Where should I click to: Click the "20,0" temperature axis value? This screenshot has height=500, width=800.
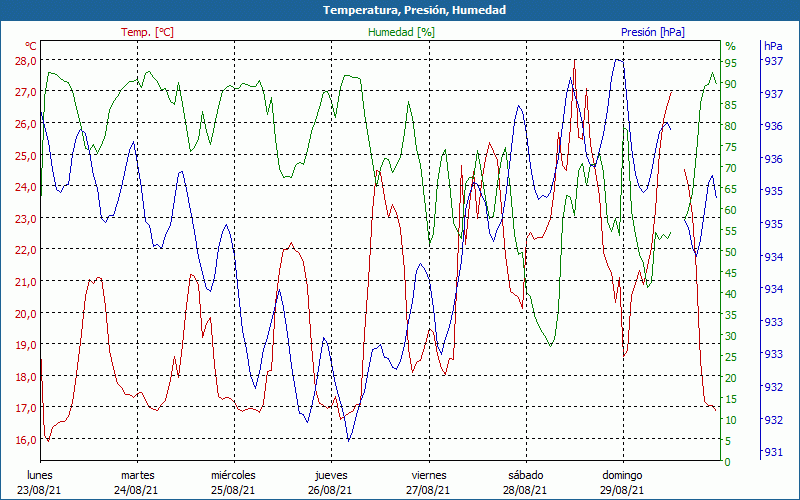click(27, 313)
